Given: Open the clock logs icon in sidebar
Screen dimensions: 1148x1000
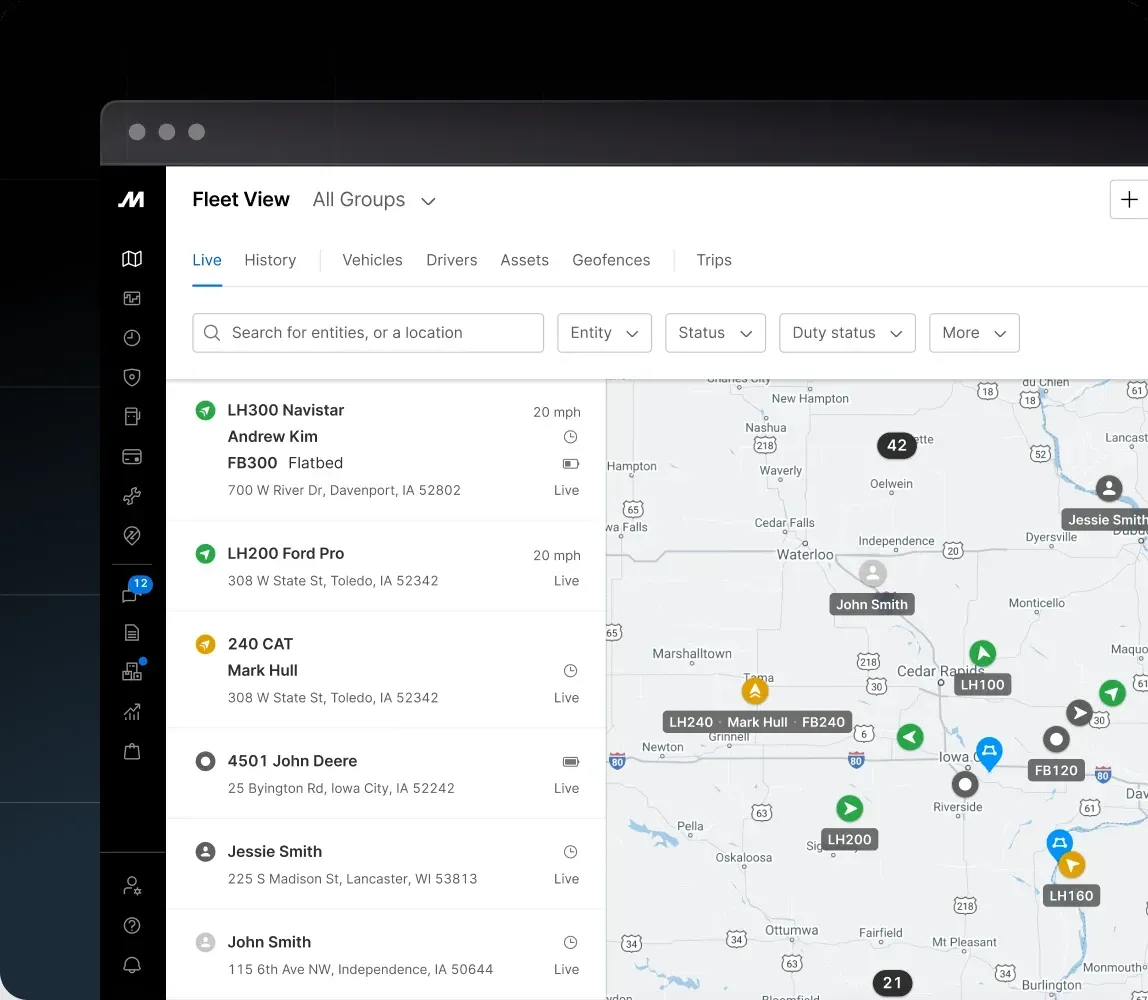Looking at the screenshot, I should tap(132, 337).
